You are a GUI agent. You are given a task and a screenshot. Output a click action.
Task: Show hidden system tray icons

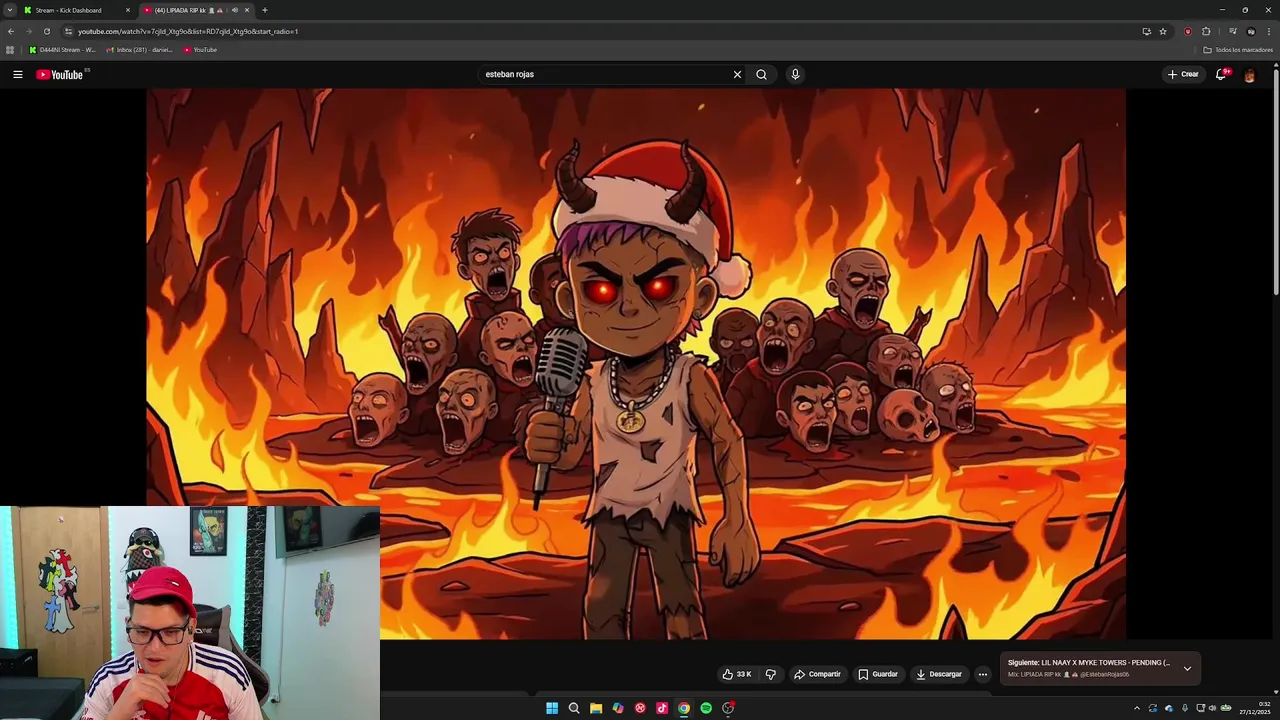(x=1136, y=708)
